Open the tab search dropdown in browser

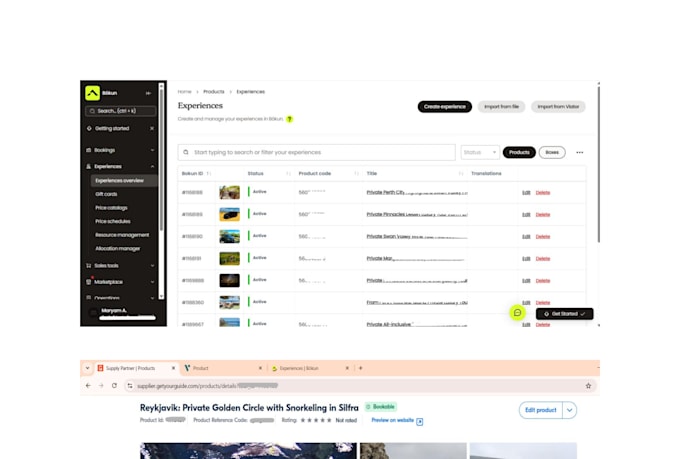click(x=87, y=368)
